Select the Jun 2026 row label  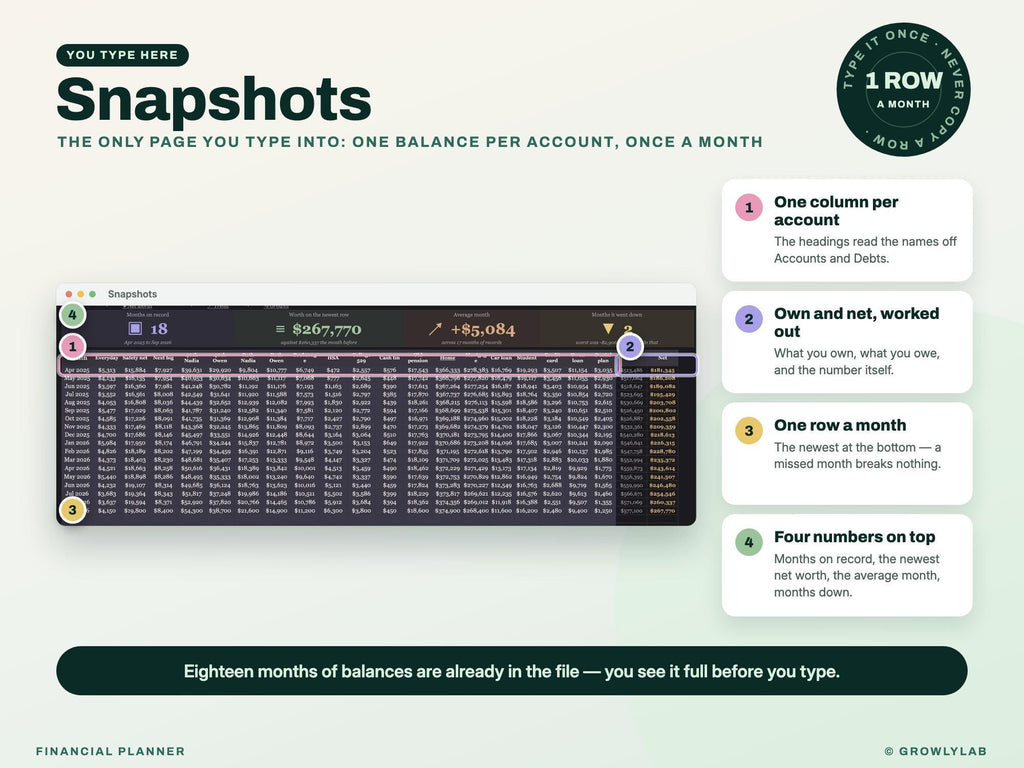[77, 485]
